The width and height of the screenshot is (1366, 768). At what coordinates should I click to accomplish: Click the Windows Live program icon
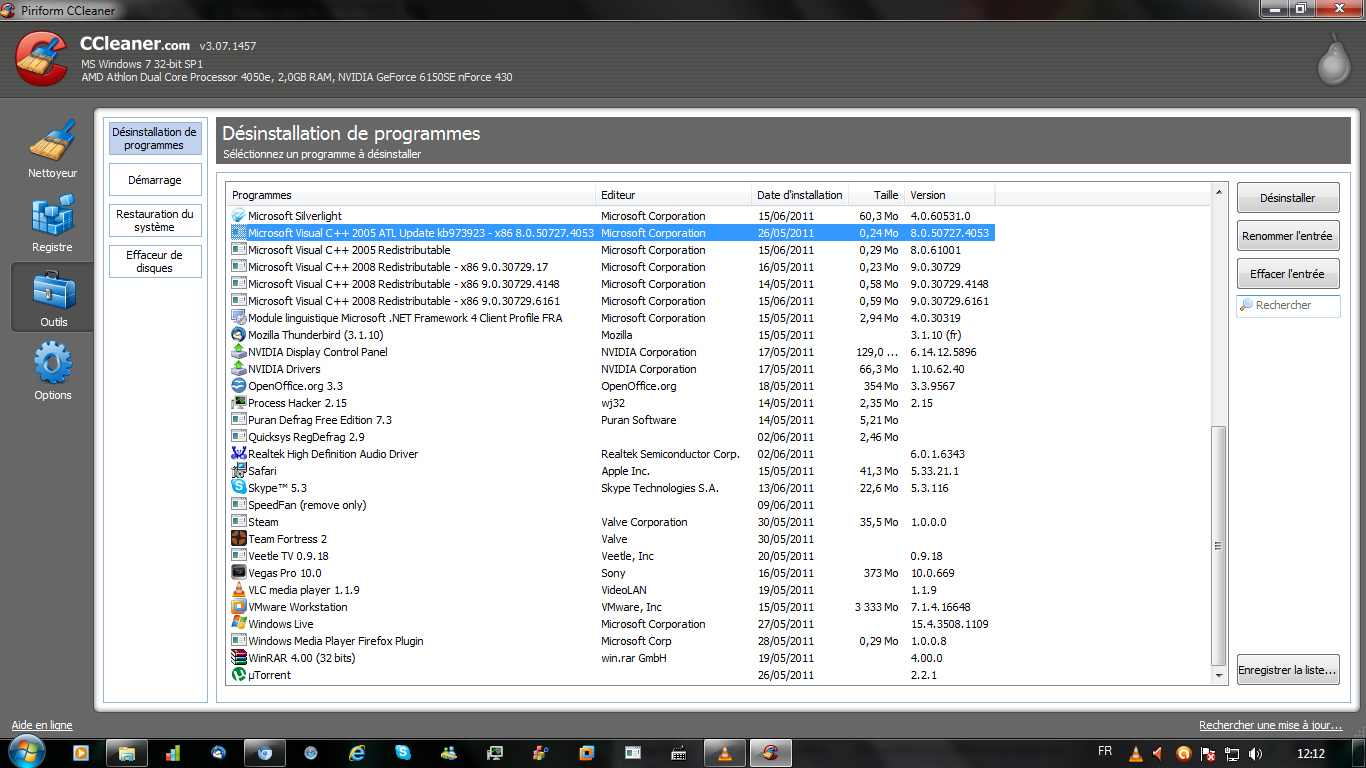point(239,624)
